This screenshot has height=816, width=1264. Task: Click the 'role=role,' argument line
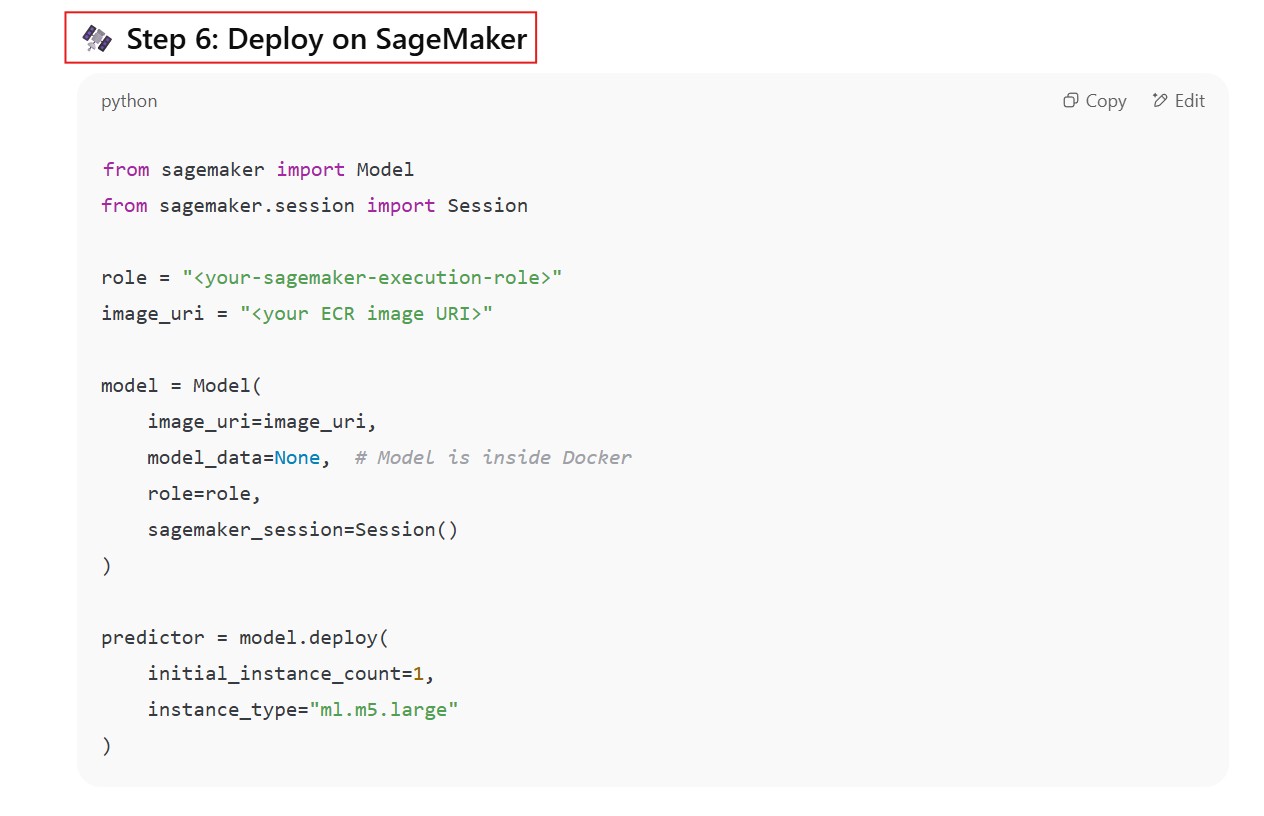pos(204,493)
